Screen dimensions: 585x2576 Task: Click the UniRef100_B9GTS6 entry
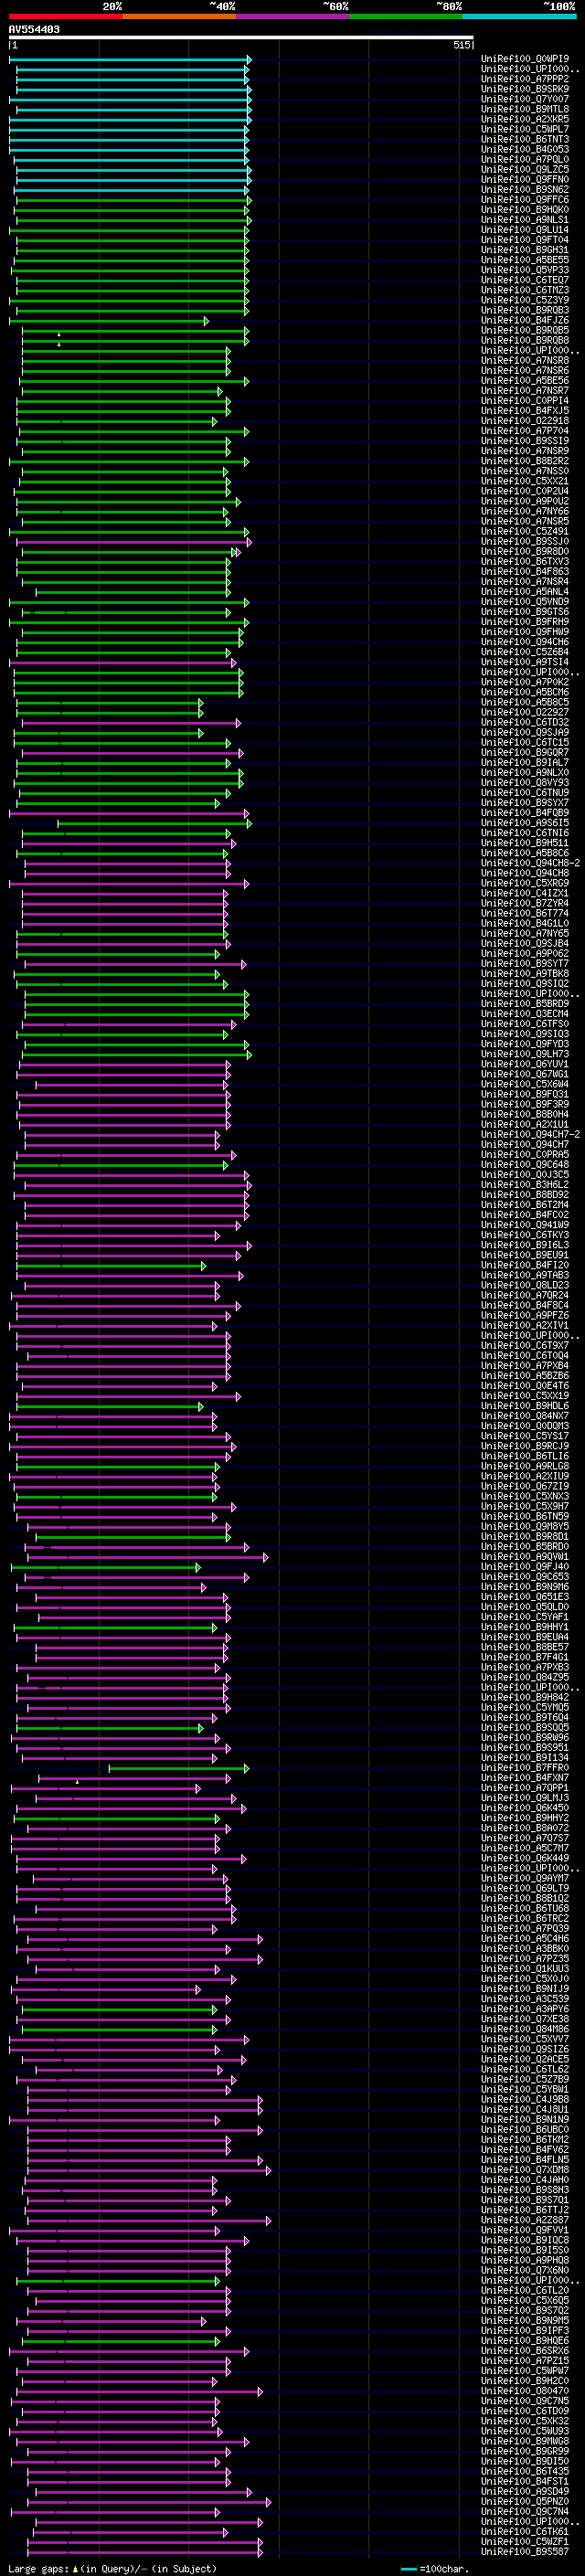click(525, 612)
